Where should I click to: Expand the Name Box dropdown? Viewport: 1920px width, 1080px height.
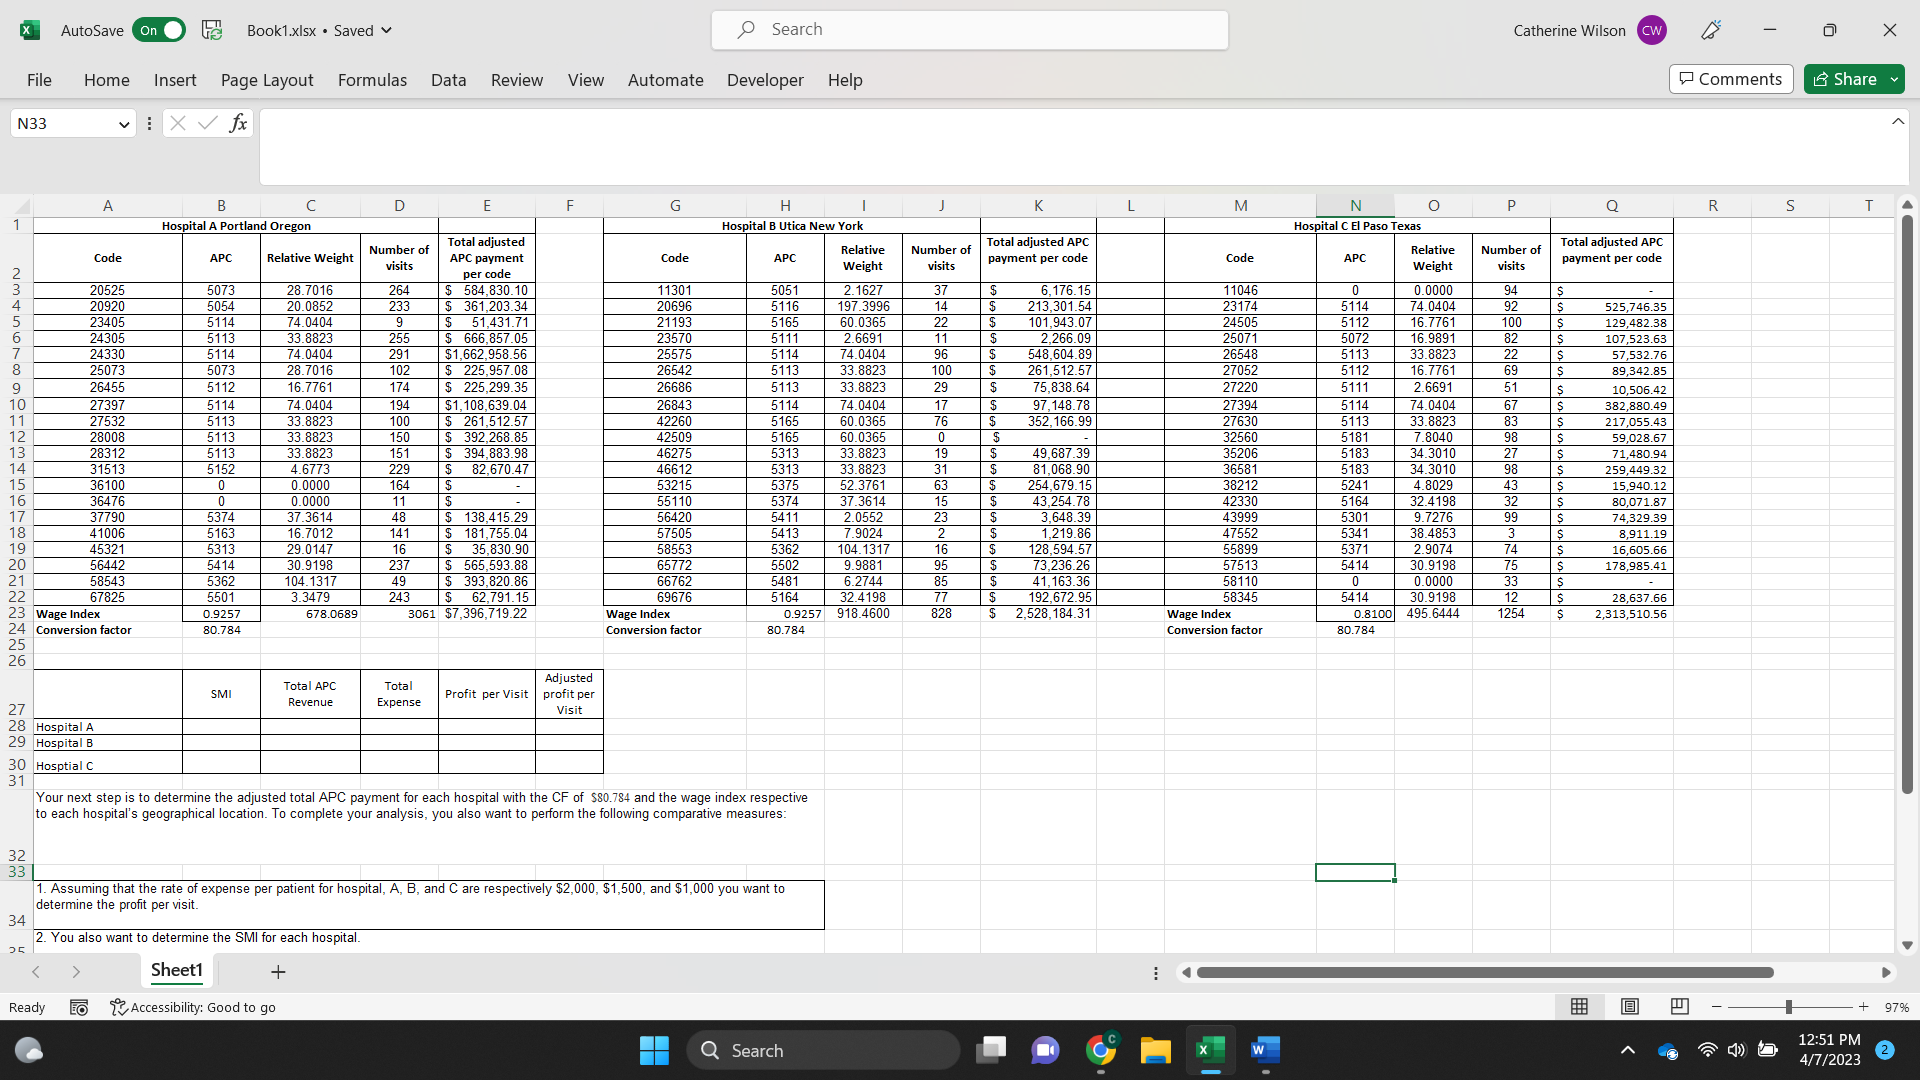(124, 124)
